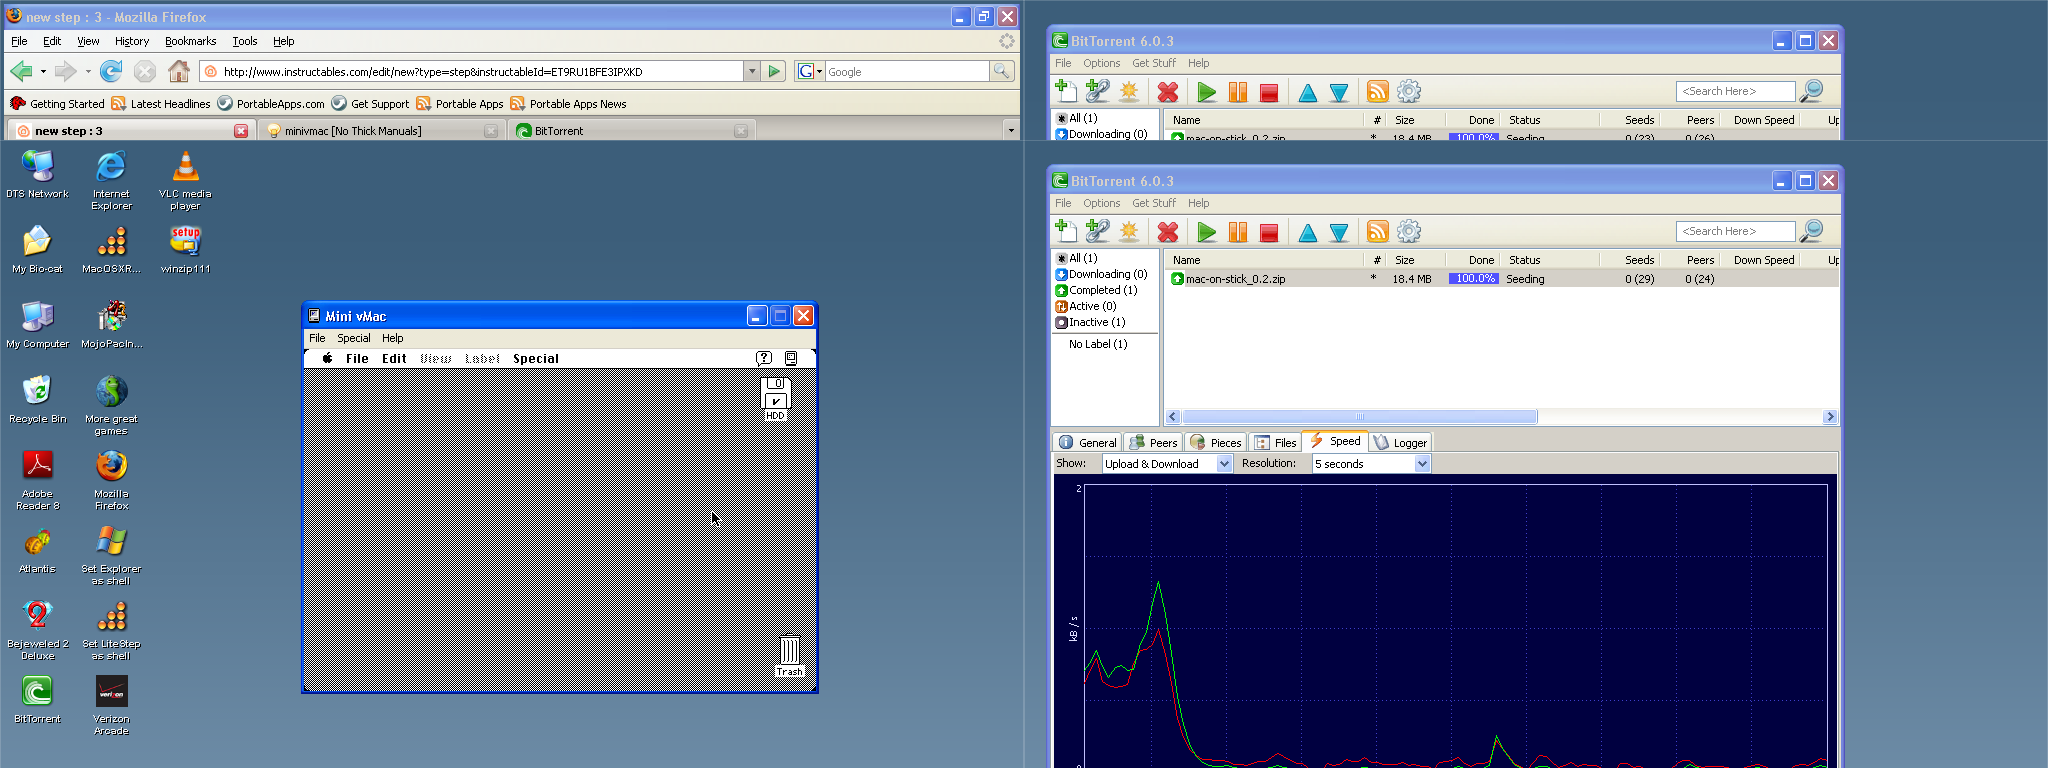Screen dimensions: 2048x768
Task: Open My Bio-cat folder icon
Action: pyautogui.click(x=37, y=249)
